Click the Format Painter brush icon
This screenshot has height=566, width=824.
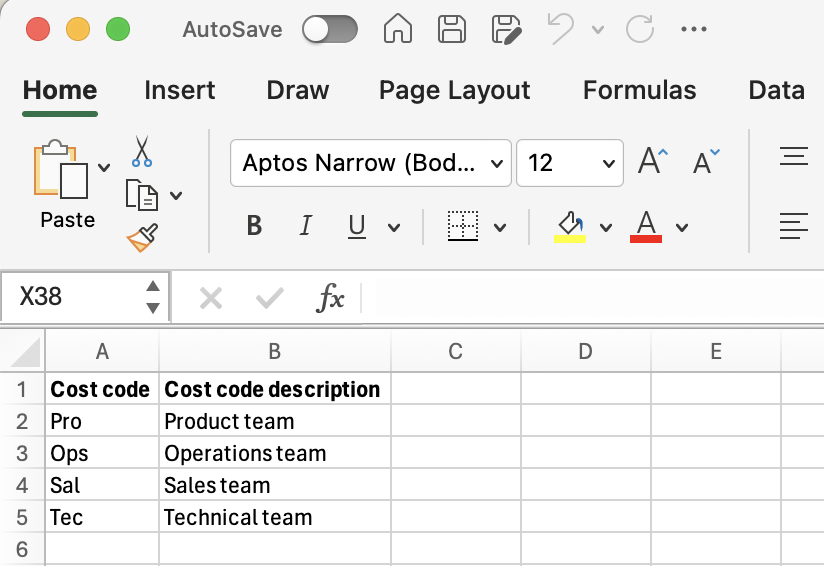pos(141,237)
